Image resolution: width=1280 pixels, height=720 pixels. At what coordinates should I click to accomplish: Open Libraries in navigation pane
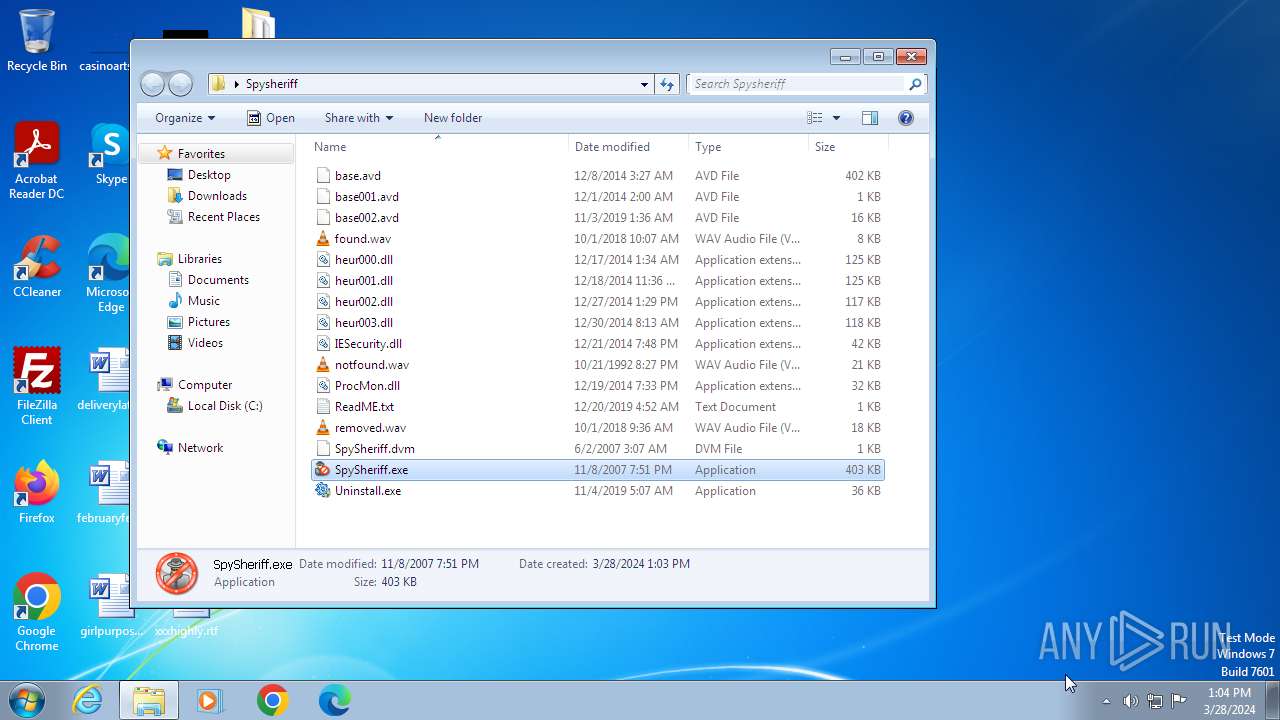point(200,259)
